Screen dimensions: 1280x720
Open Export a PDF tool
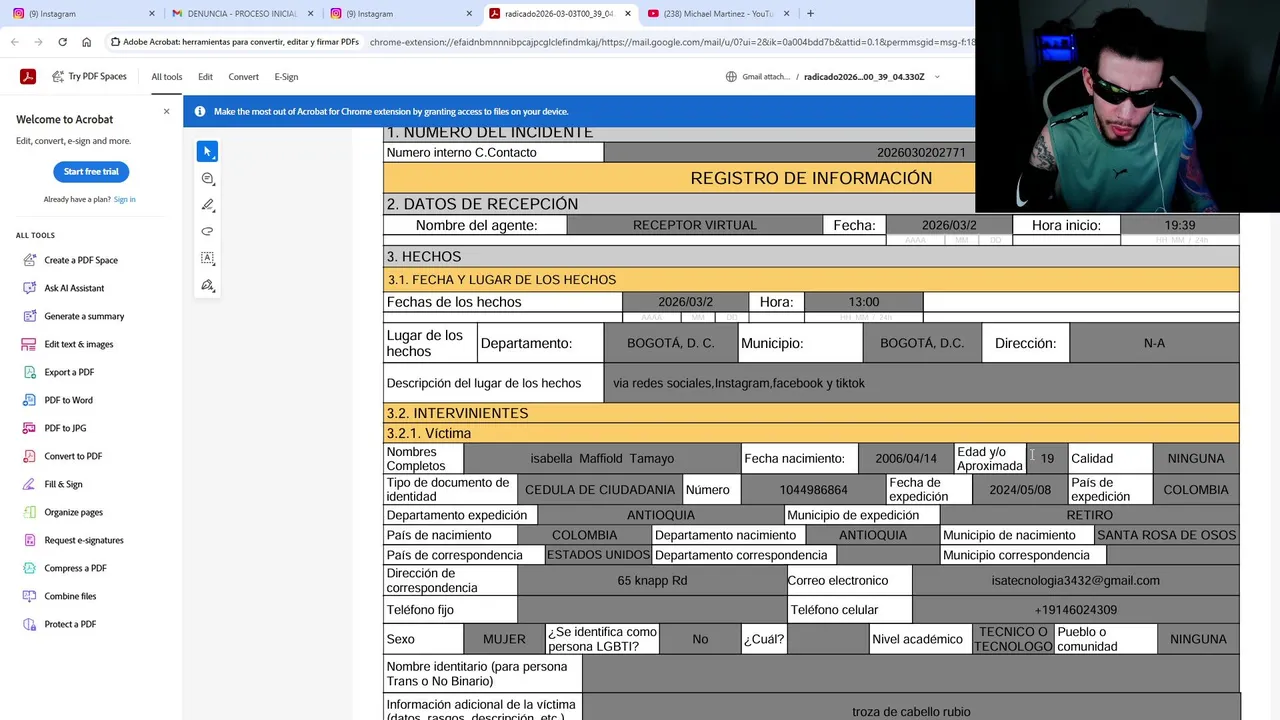(x=69, y=372)
